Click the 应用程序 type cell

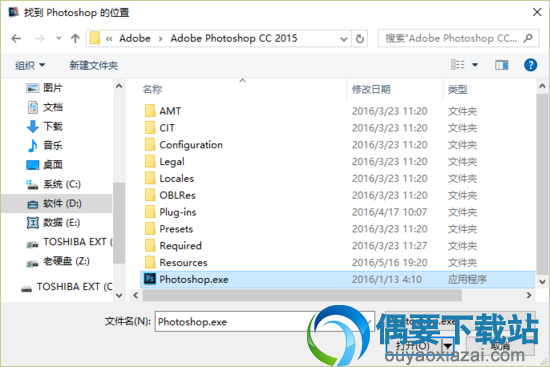coord(467,279)
